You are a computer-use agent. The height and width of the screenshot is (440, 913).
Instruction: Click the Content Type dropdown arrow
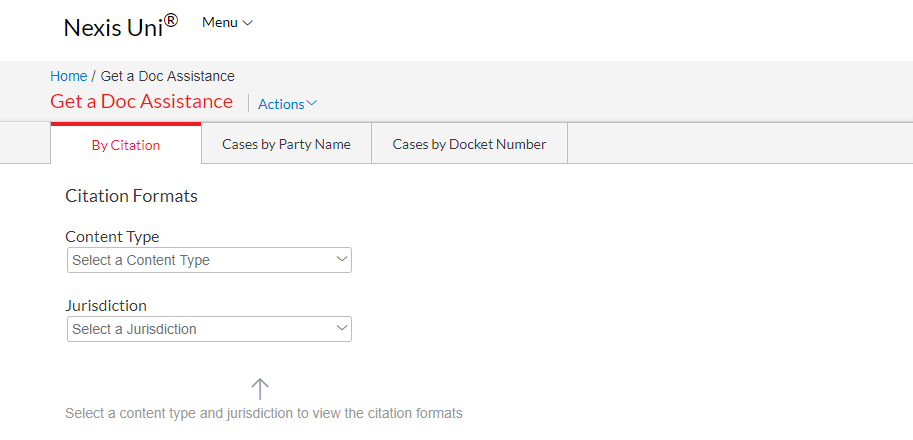point(342,260)
